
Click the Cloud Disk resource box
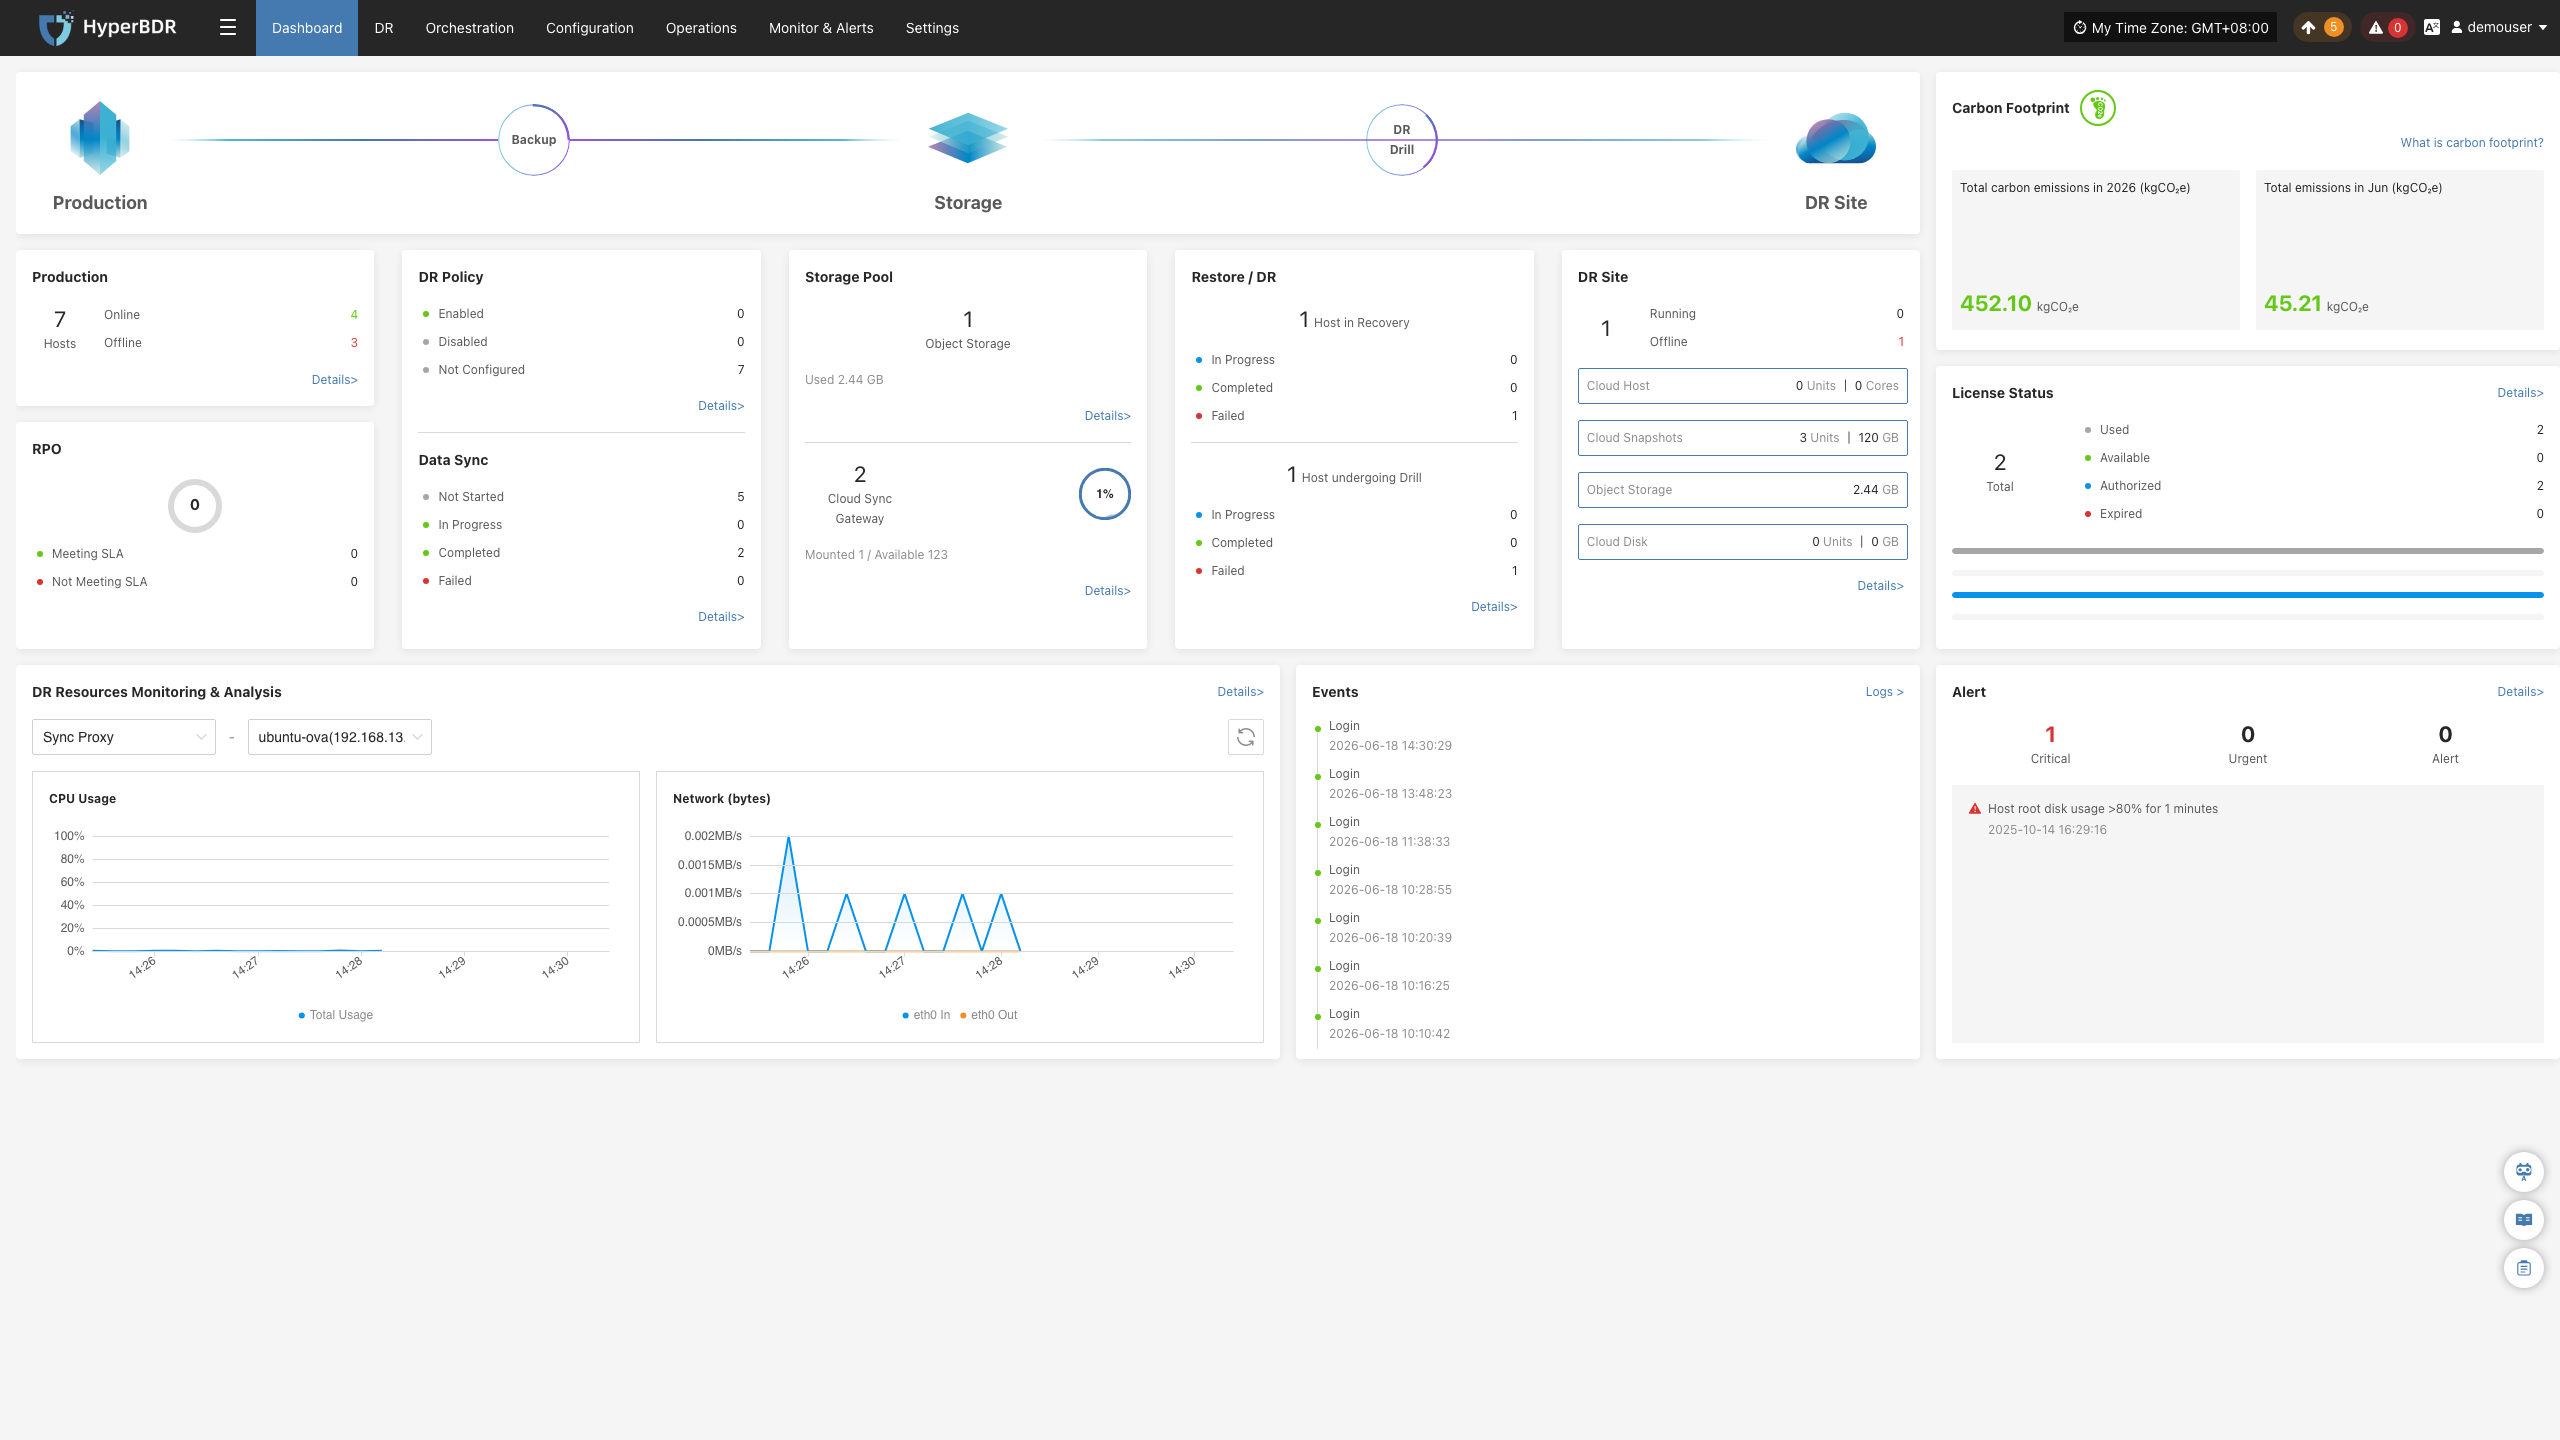(x=1742, y=542)
